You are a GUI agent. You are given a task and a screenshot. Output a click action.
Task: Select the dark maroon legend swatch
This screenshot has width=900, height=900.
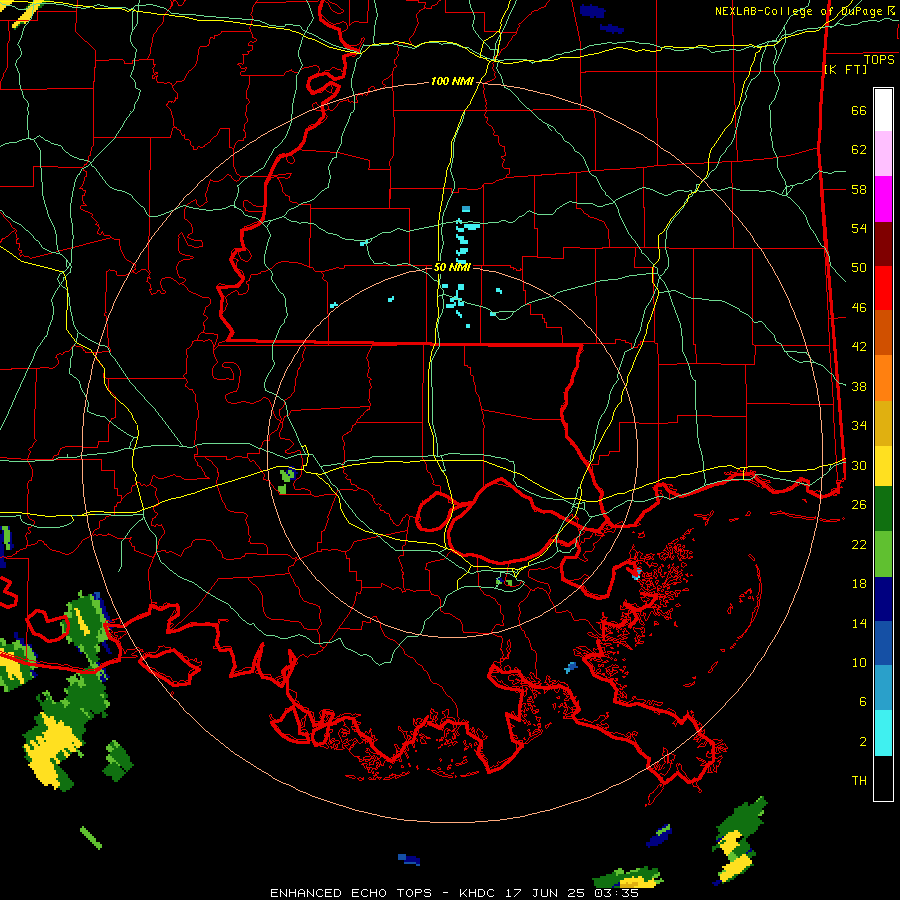[883, 245]
